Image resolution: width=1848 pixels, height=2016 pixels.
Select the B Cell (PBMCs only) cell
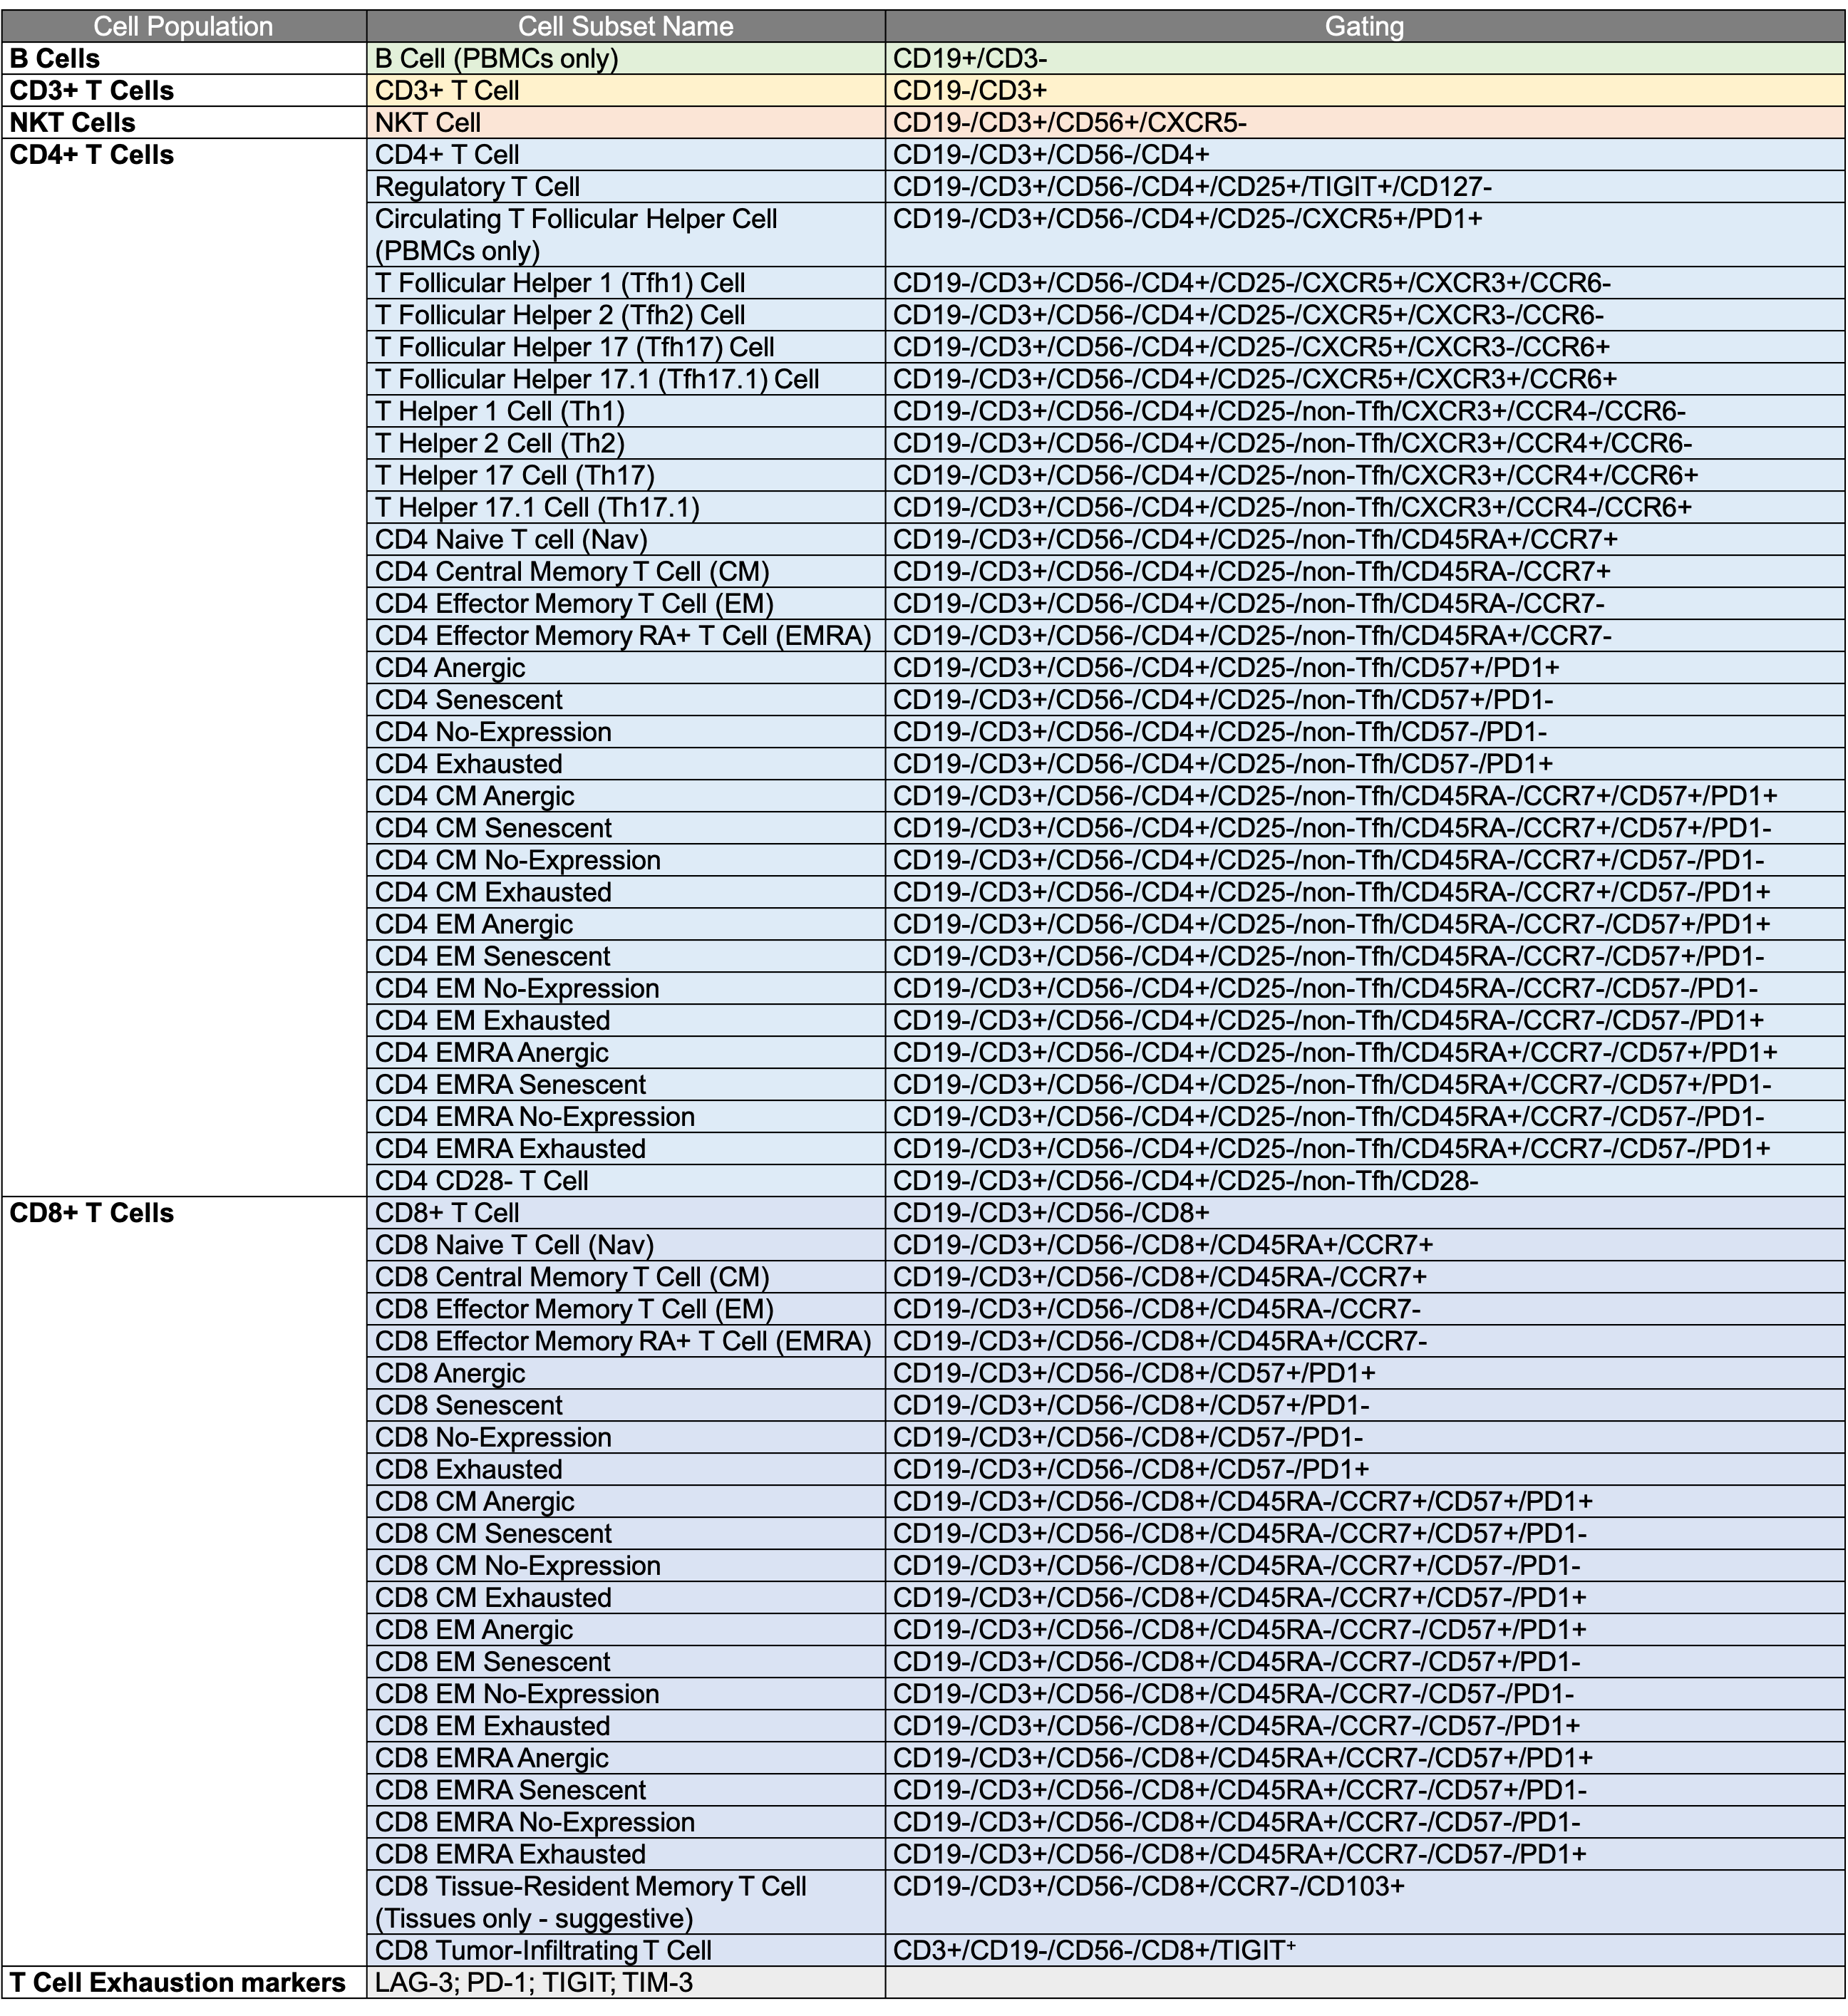[x=496, y=59]
